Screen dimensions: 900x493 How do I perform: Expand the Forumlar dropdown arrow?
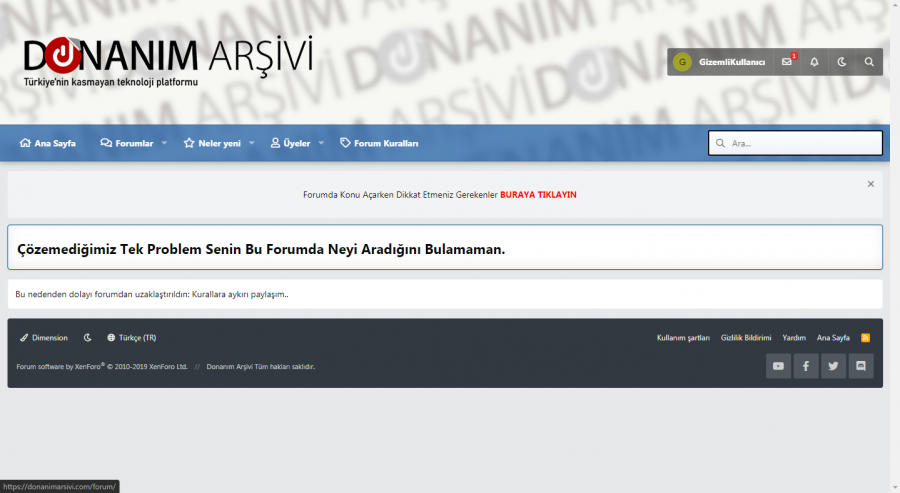[x=164, y=143]
